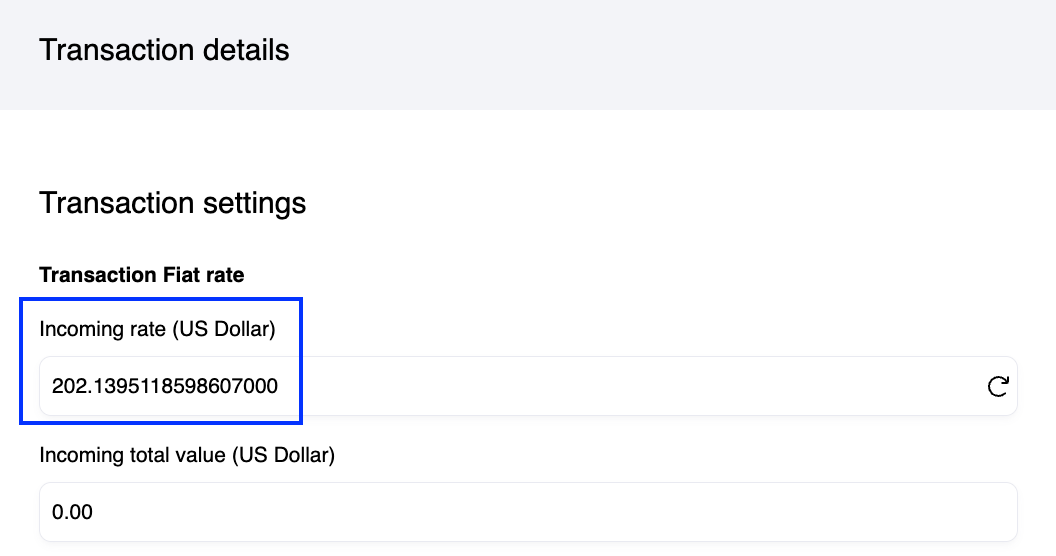Place cursor in the total value box
1056x556 pixels.
pos(528,512)
